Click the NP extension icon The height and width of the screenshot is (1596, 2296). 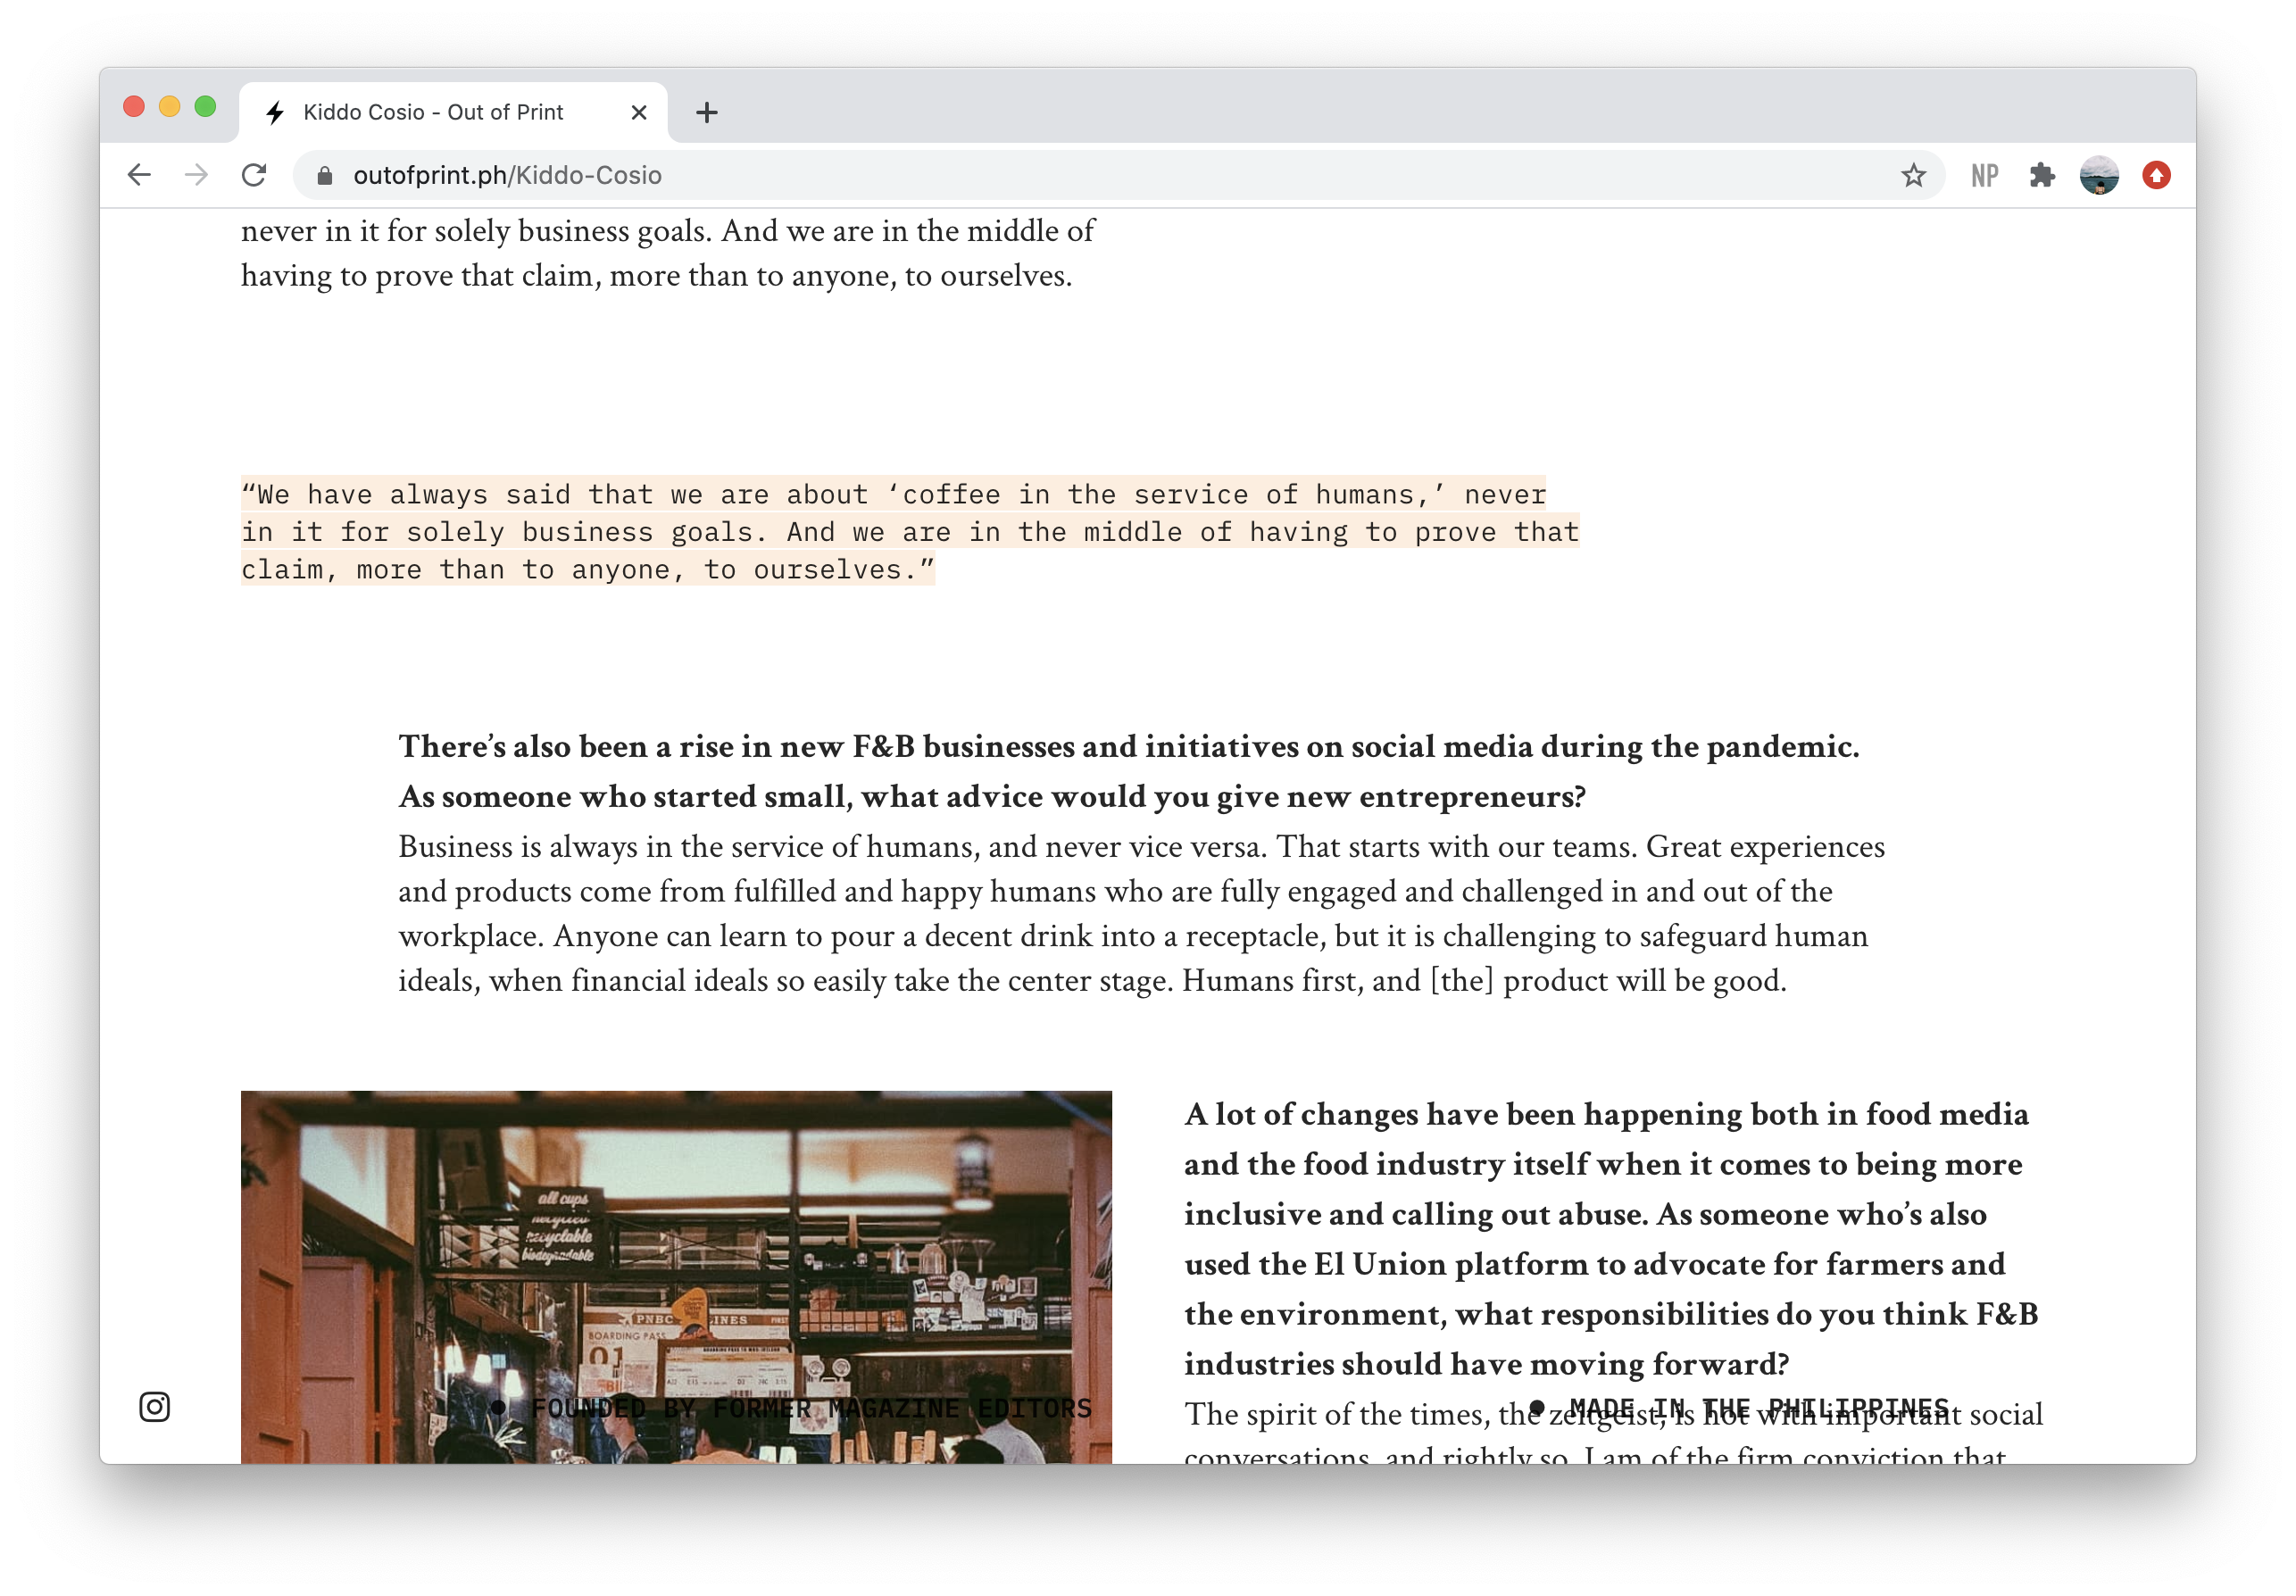(1984, 175)
